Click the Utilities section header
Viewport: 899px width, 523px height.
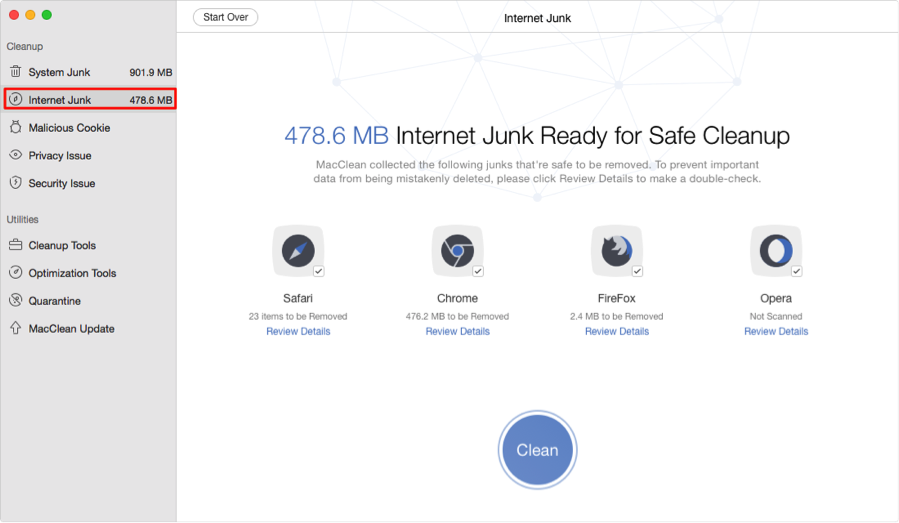click(22, 219)
